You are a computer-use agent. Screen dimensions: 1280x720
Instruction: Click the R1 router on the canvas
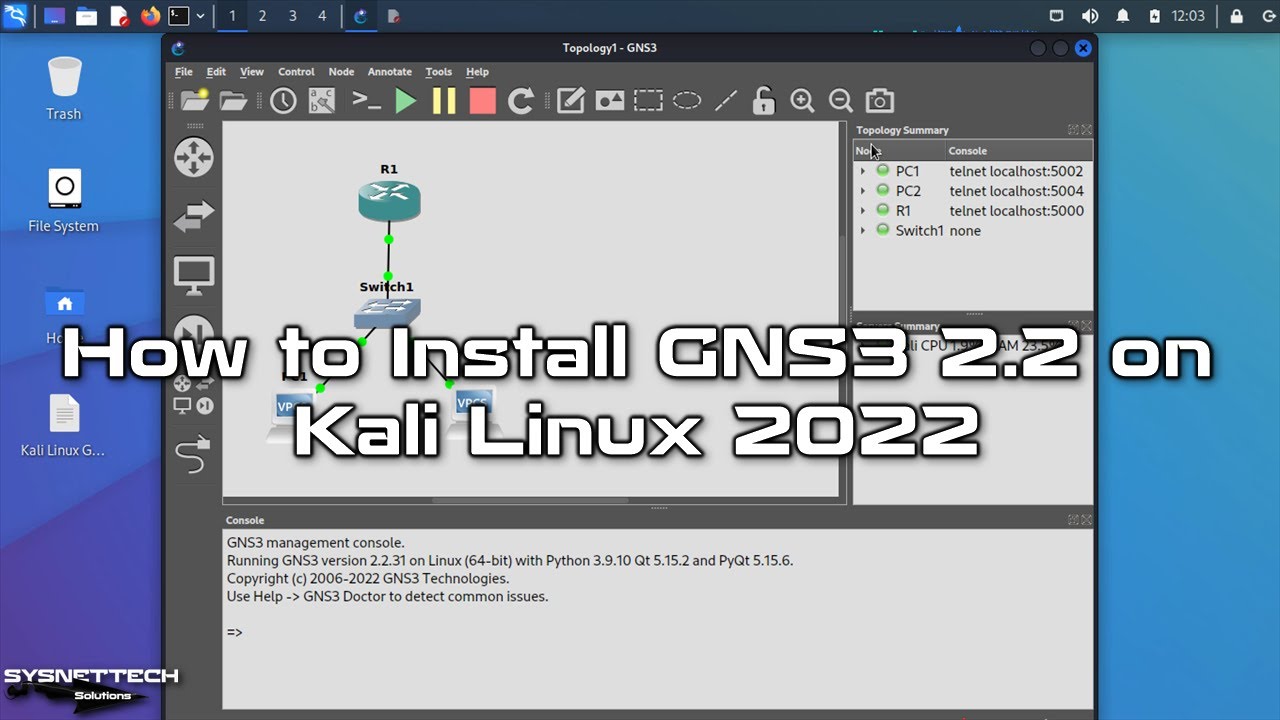point(389,201)
